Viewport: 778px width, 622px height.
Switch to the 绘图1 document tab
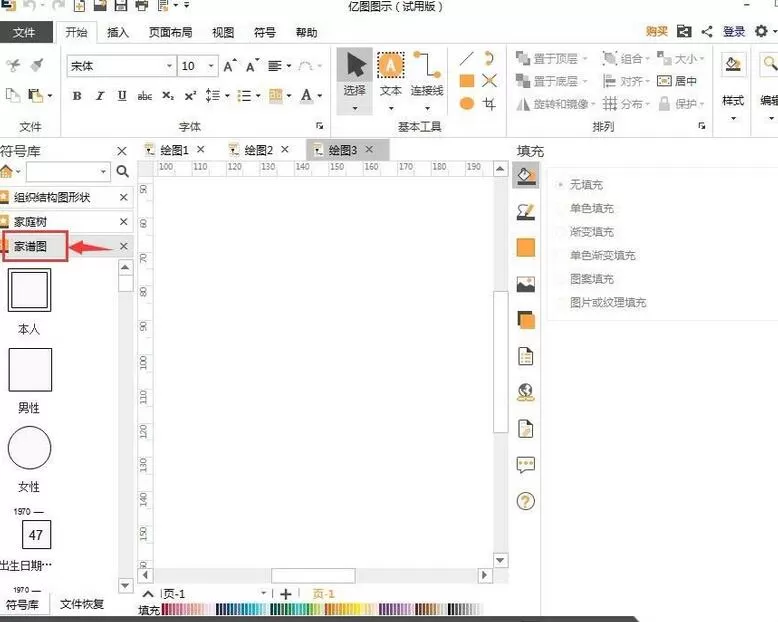pos(175,150)
